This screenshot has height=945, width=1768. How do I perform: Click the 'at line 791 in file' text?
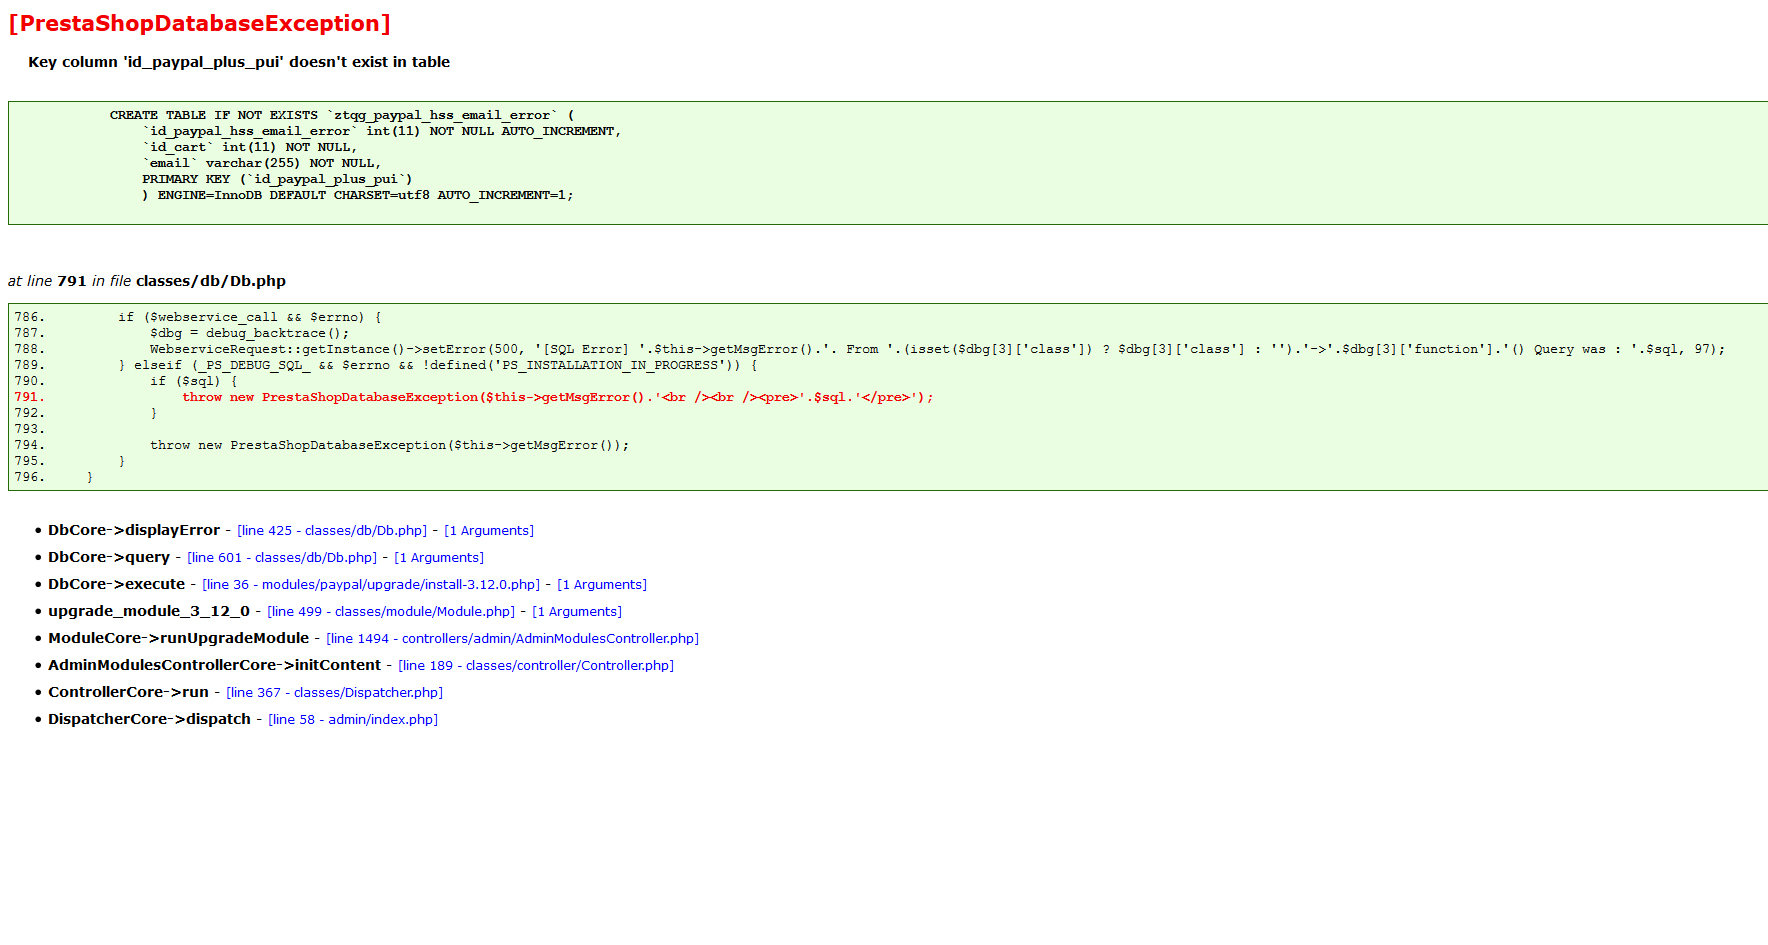(147, 281)
